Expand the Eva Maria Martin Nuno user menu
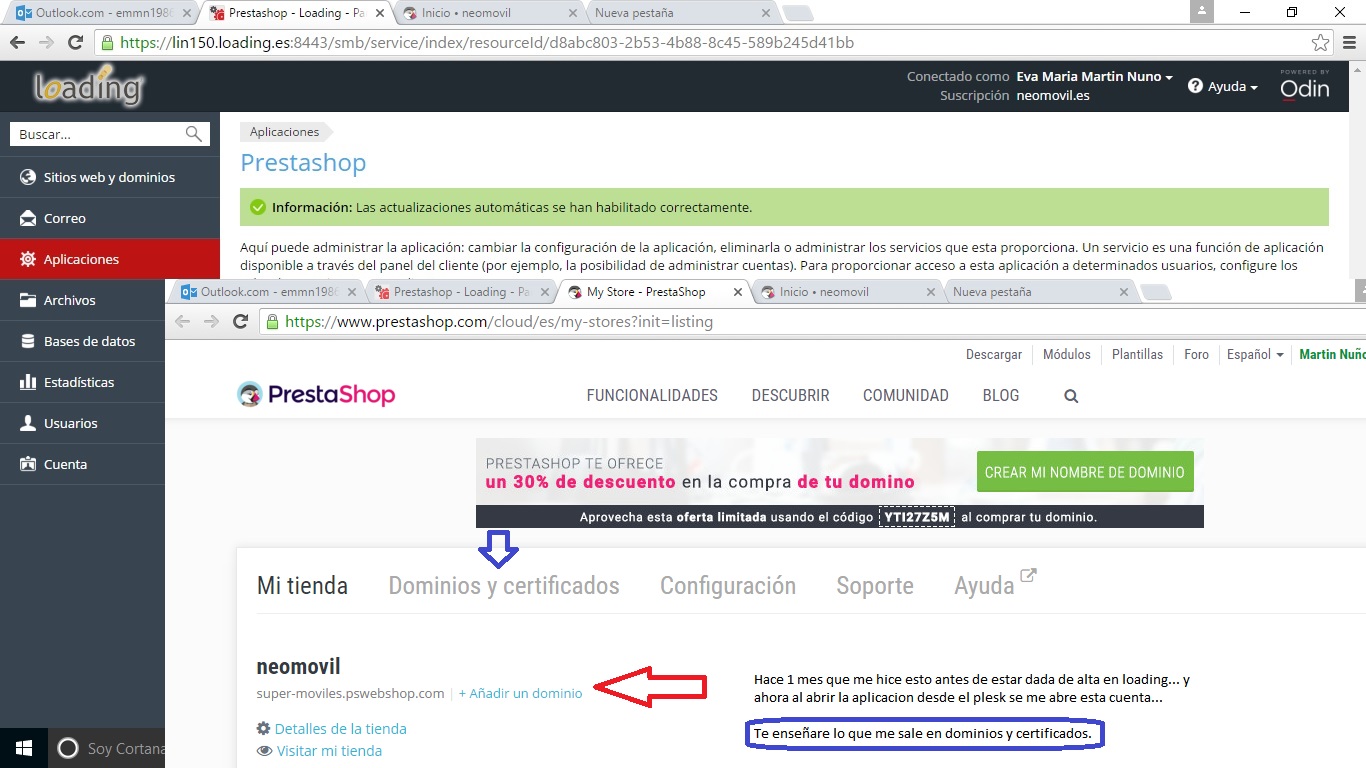 pos(1094,77)
